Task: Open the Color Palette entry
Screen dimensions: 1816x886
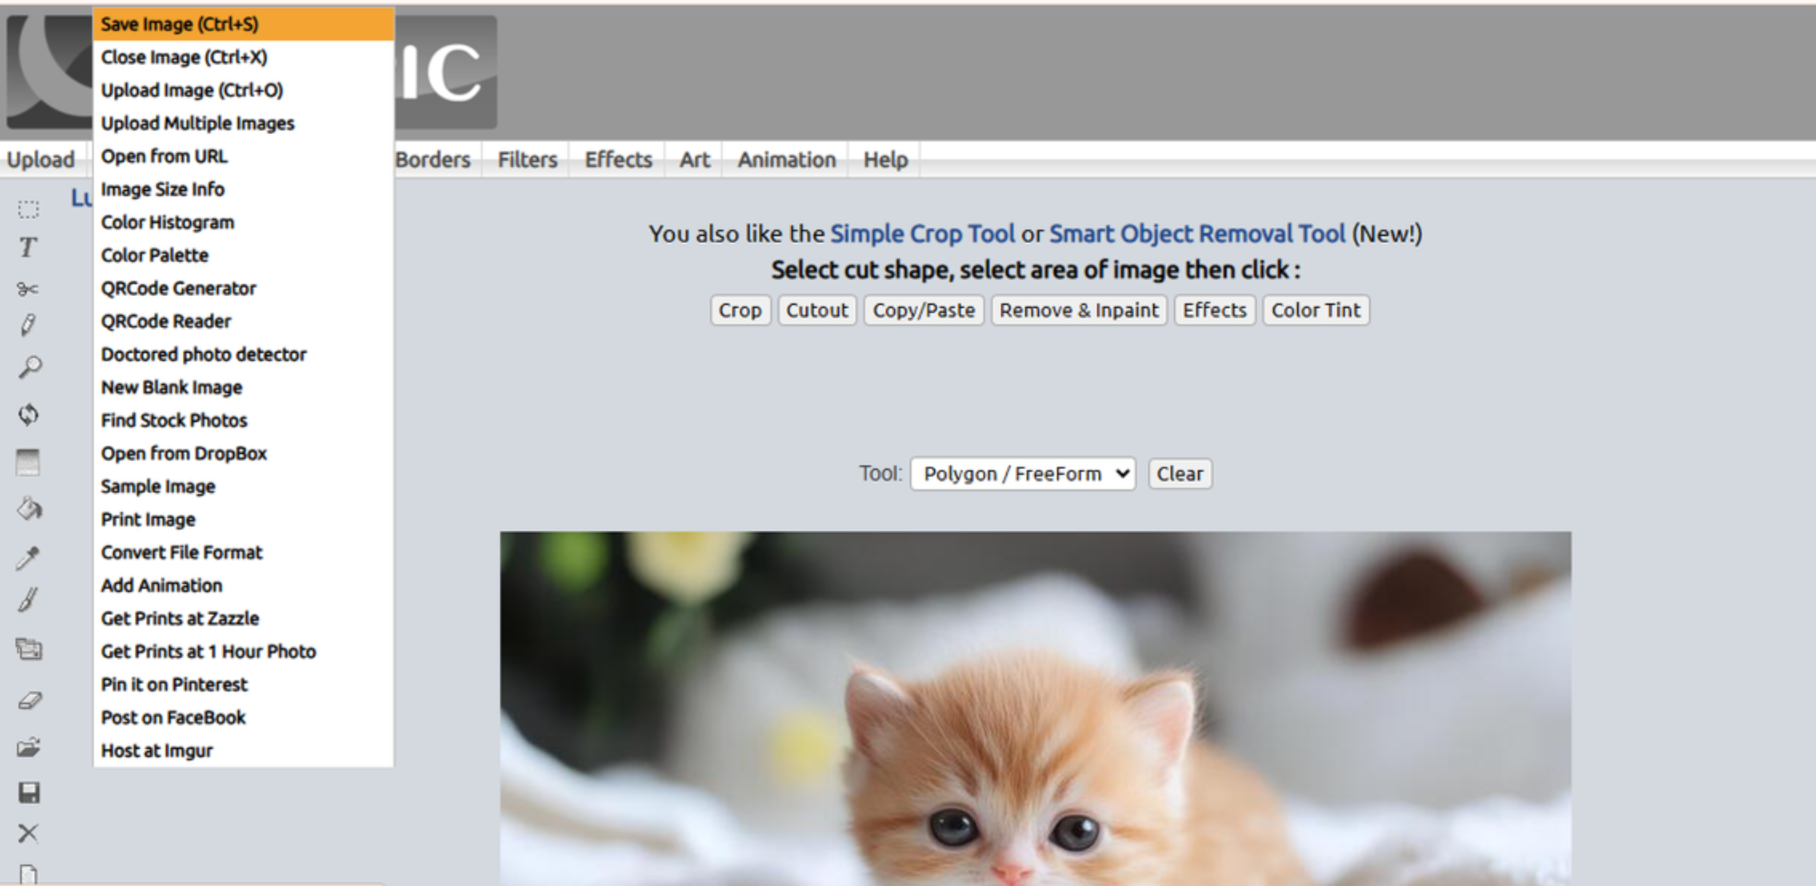Action: (x=243, y=255)
